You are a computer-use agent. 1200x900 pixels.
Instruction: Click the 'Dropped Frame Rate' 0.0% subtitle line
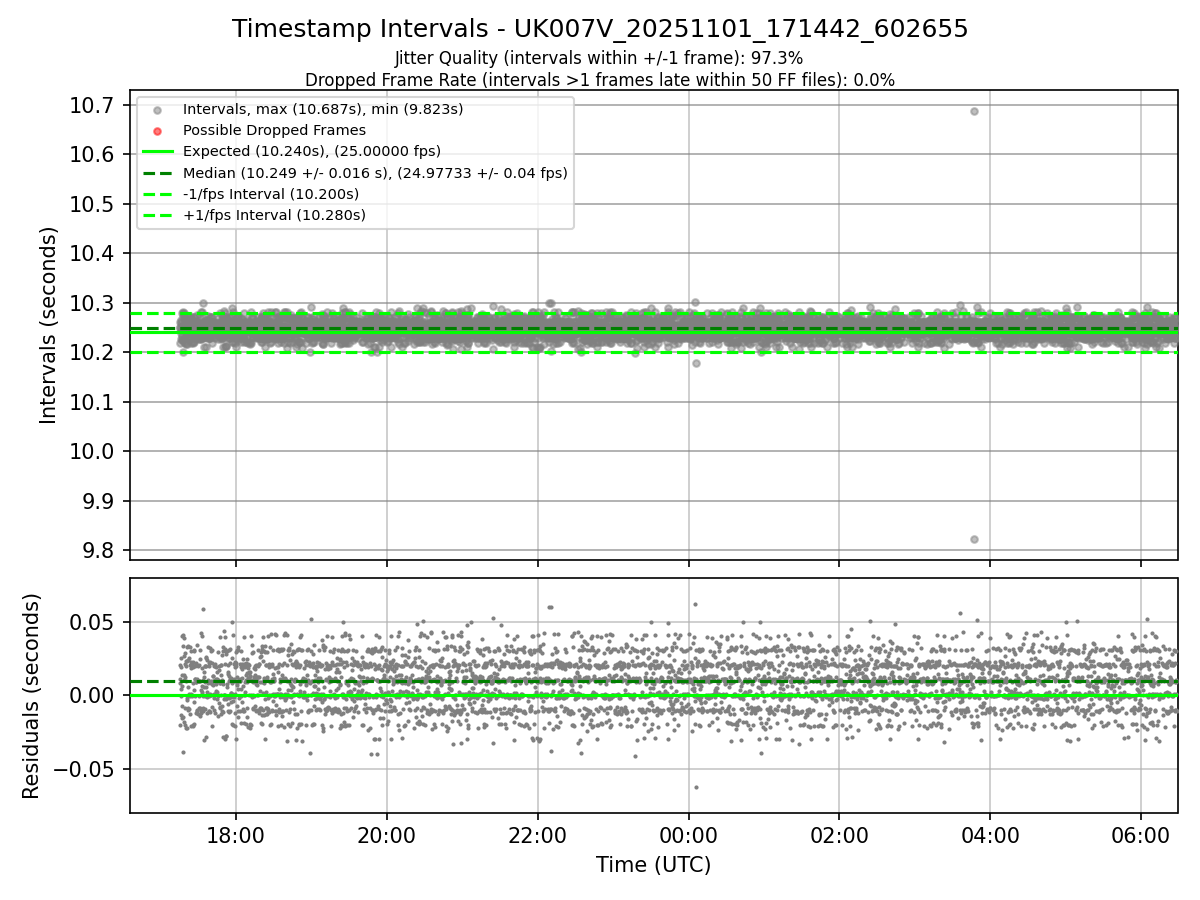(x=600, y=80)
